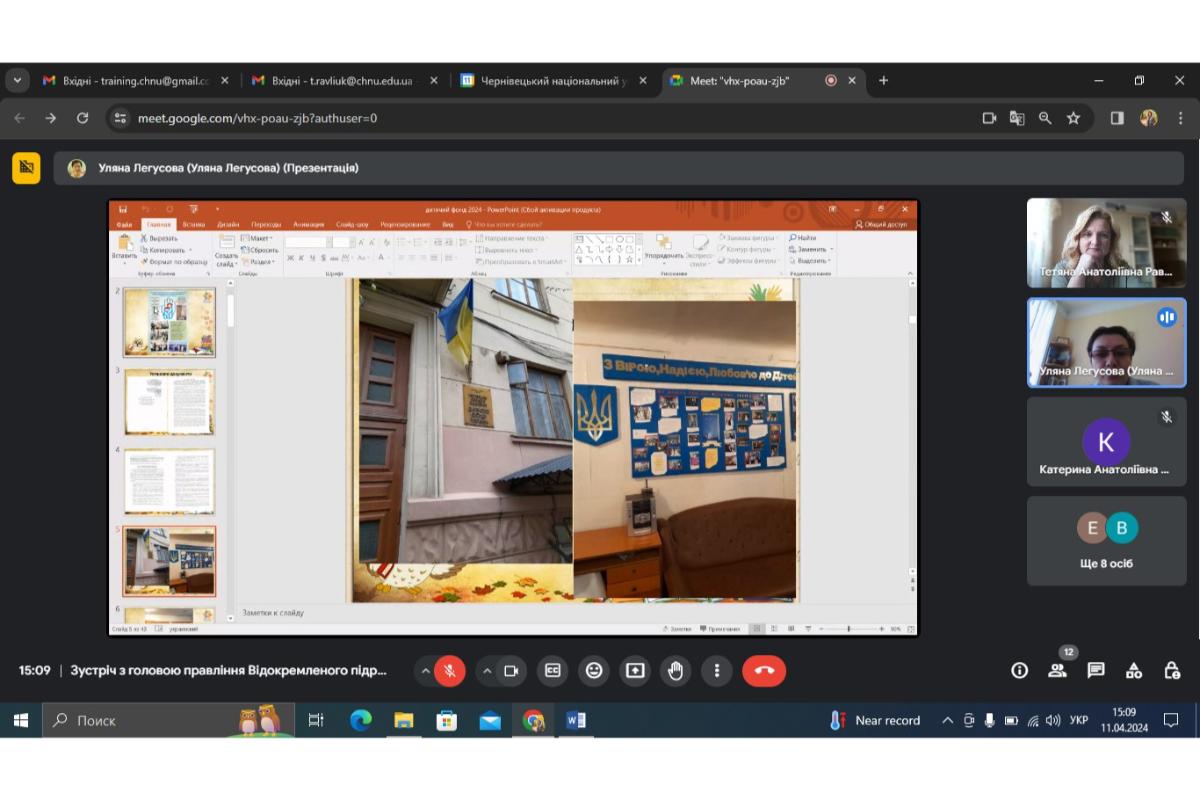Open more options three-dot menu

[x=717, y=671]
